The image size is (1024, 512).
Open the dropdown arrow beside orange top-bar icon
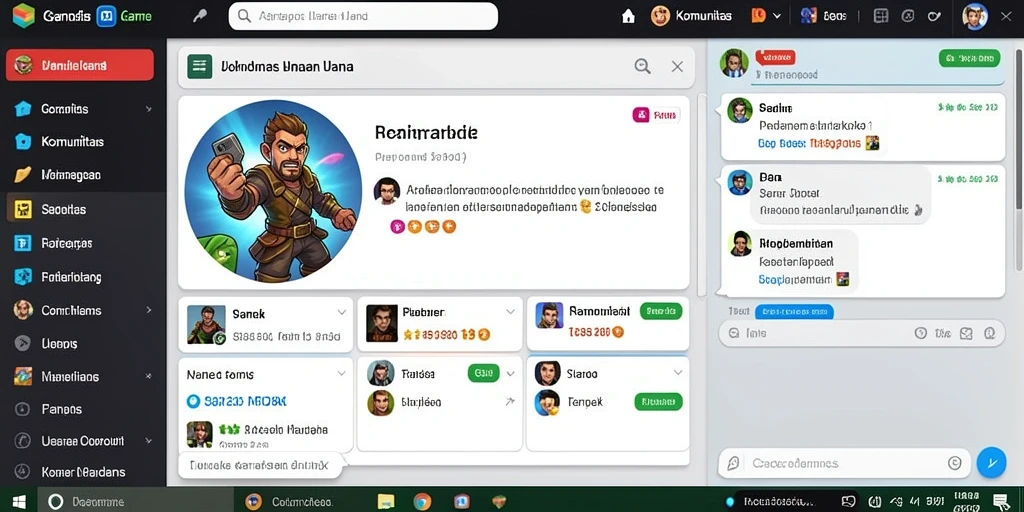point(776,16)
